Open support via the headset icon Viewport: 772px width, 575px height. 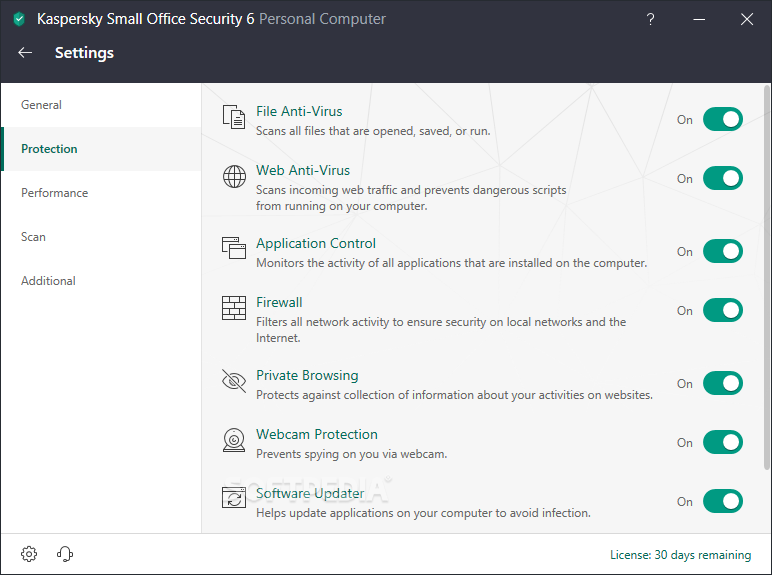click(x=65, y=554)
